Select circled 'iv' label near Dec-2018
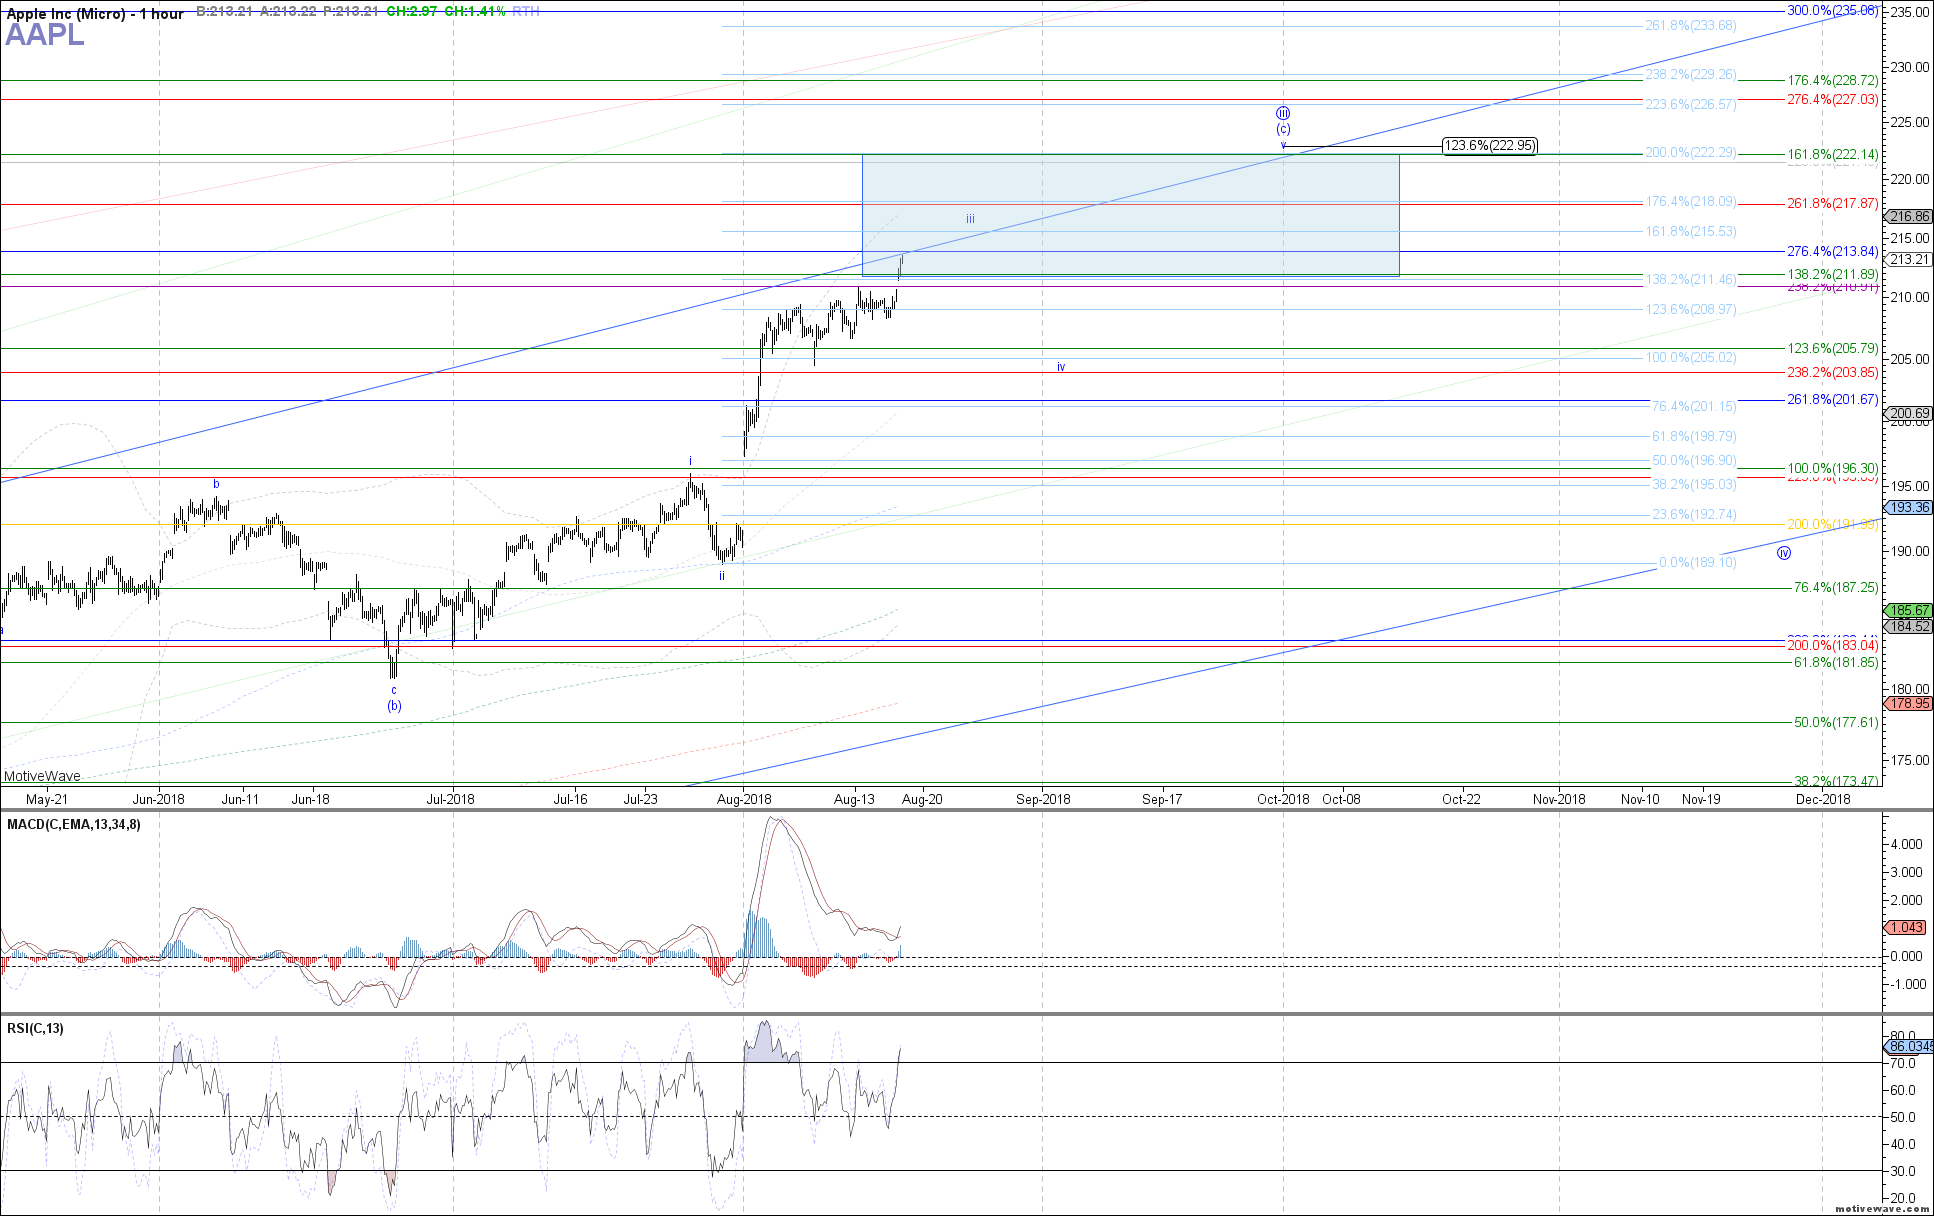The image size is (1934, 1216). point(1784,553)
